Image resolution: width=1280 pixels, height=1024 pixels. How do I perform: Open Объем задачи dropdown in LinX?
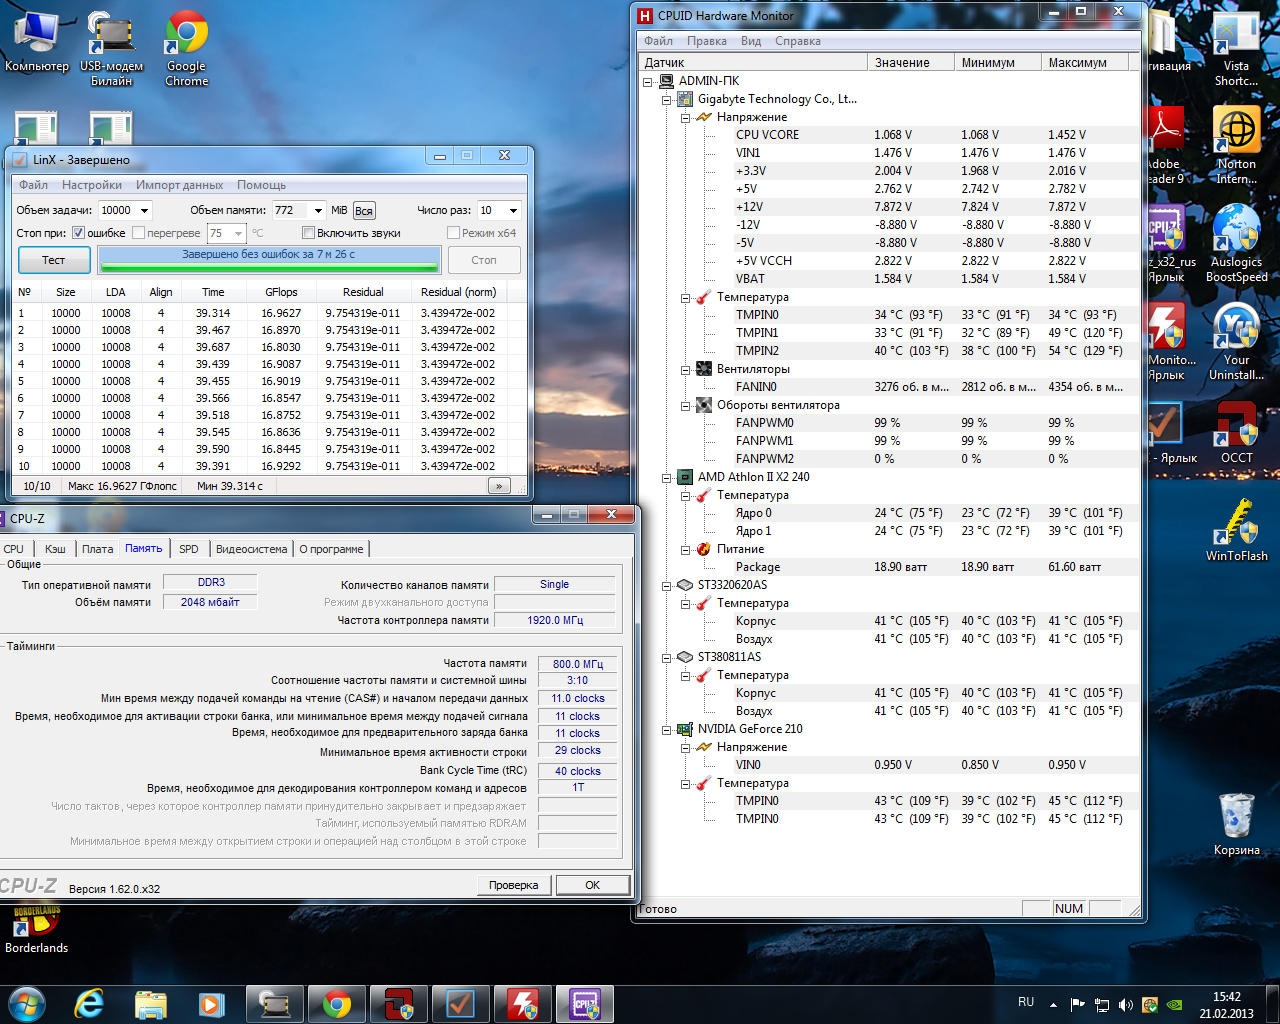(x=145, y=210)
